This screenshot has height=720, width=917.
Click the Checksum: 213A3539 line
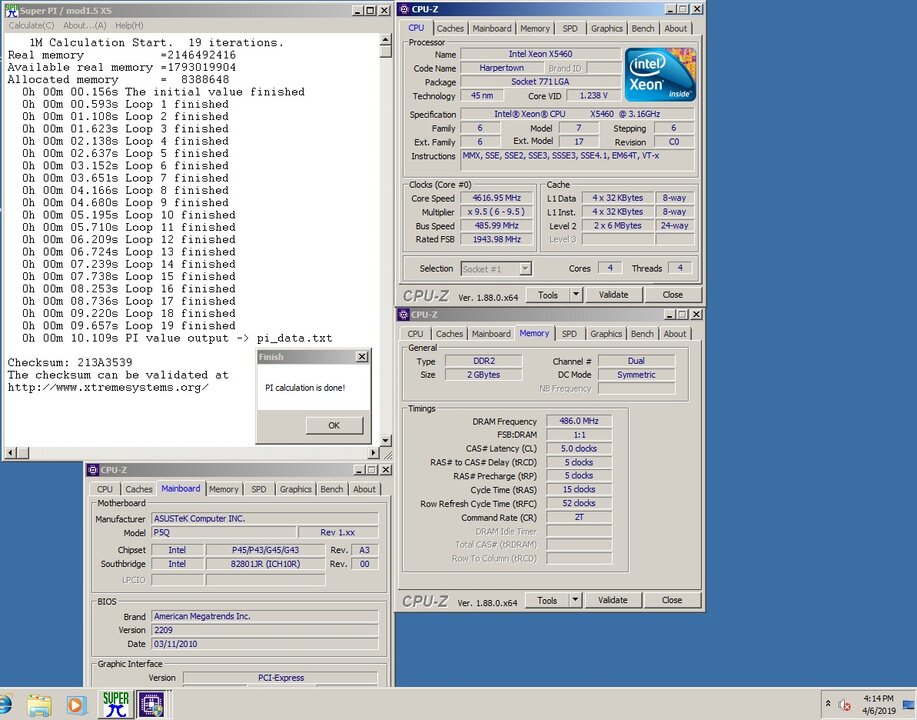[x=70, y=363]
